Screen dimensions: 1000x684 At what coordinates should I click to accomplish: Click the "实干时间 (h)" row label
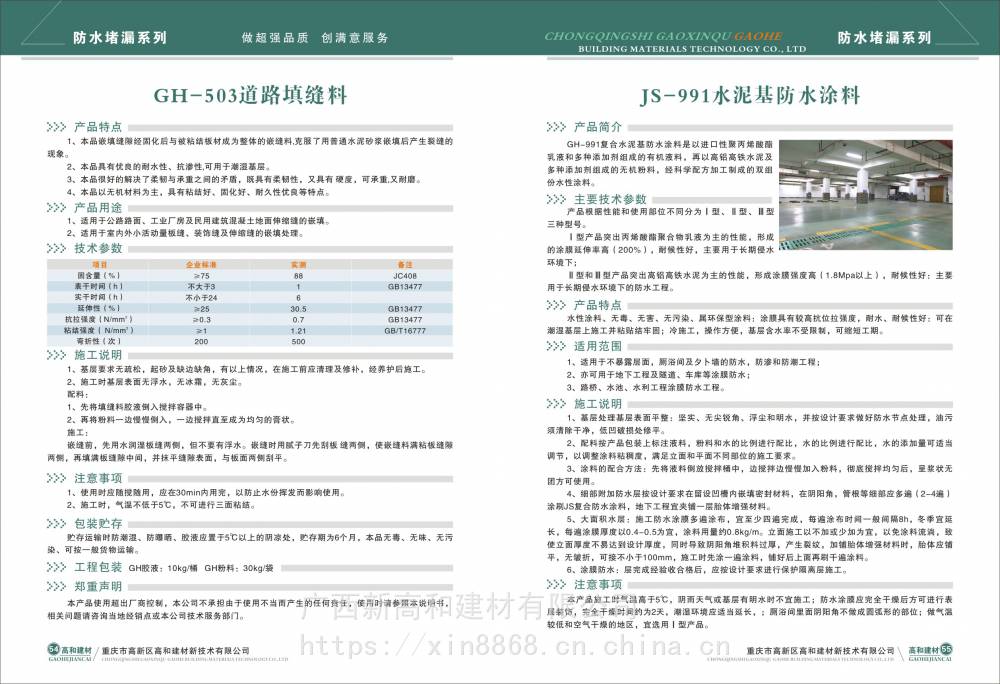pyautogui.click(x=99, y=298)
